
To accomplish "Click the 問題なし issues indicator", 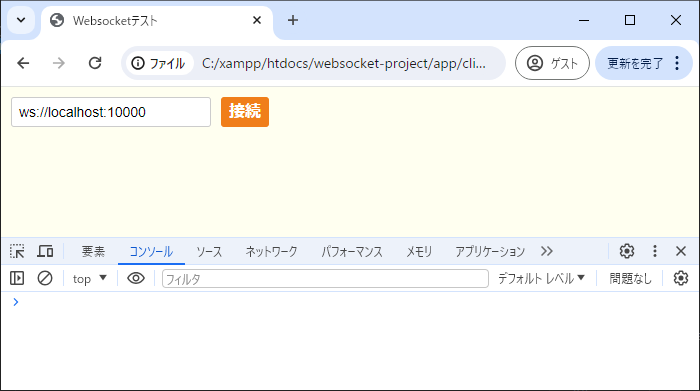I will pyautogui.click(x=630, y=279).
